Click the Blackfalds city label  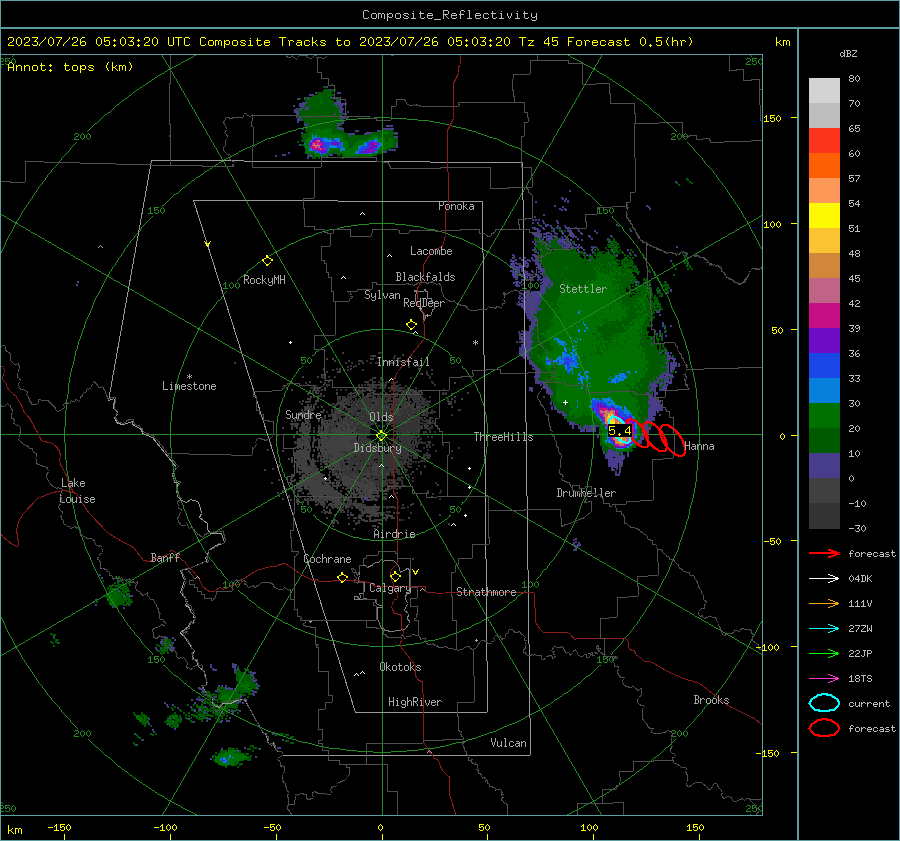[x=425, y=277]
